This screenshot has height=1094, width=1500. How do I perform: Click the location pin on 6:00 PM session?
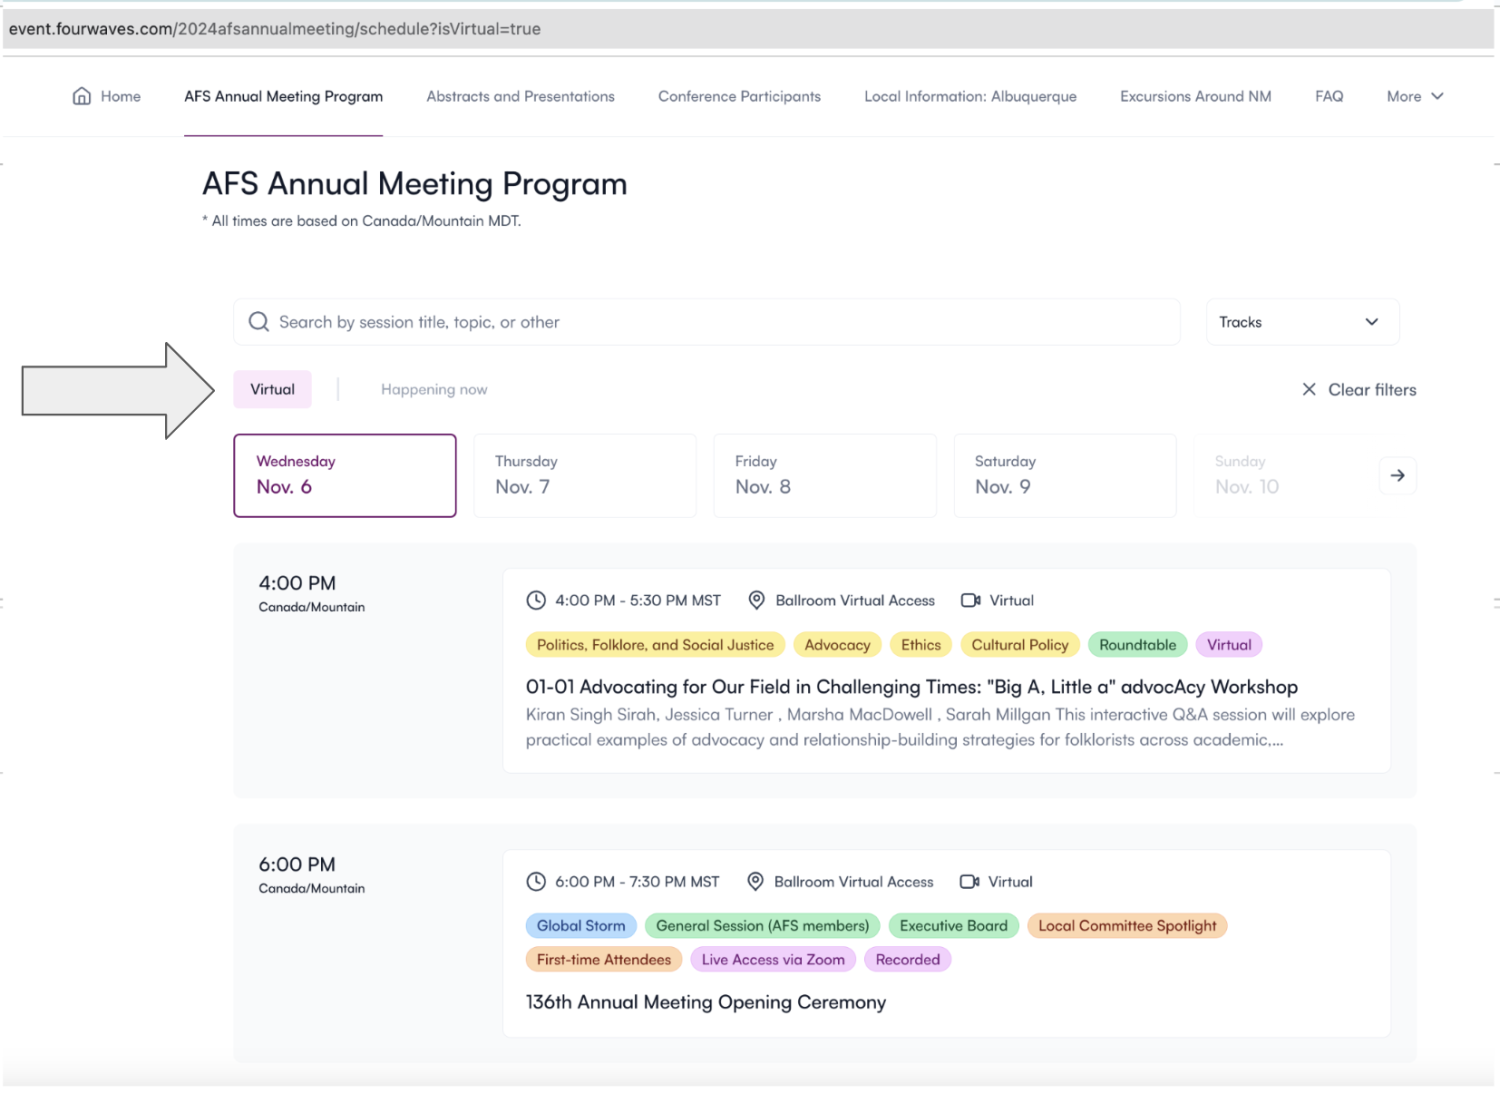click(x=756, y=881)
